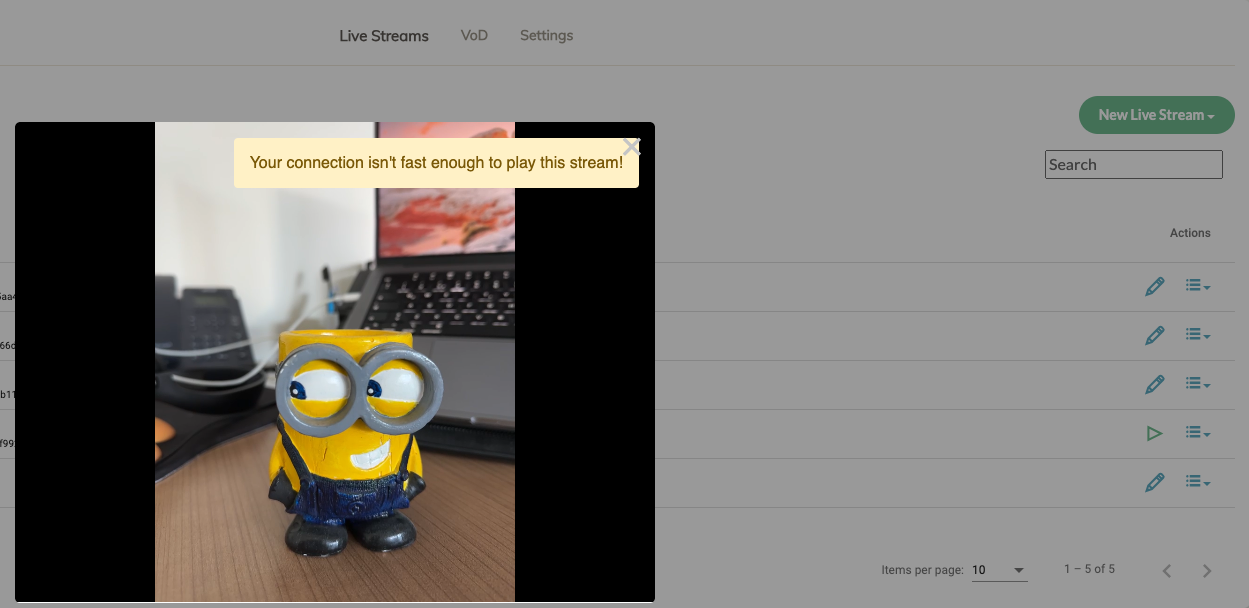Dismiss the slow connection warning

click(631, 146)
